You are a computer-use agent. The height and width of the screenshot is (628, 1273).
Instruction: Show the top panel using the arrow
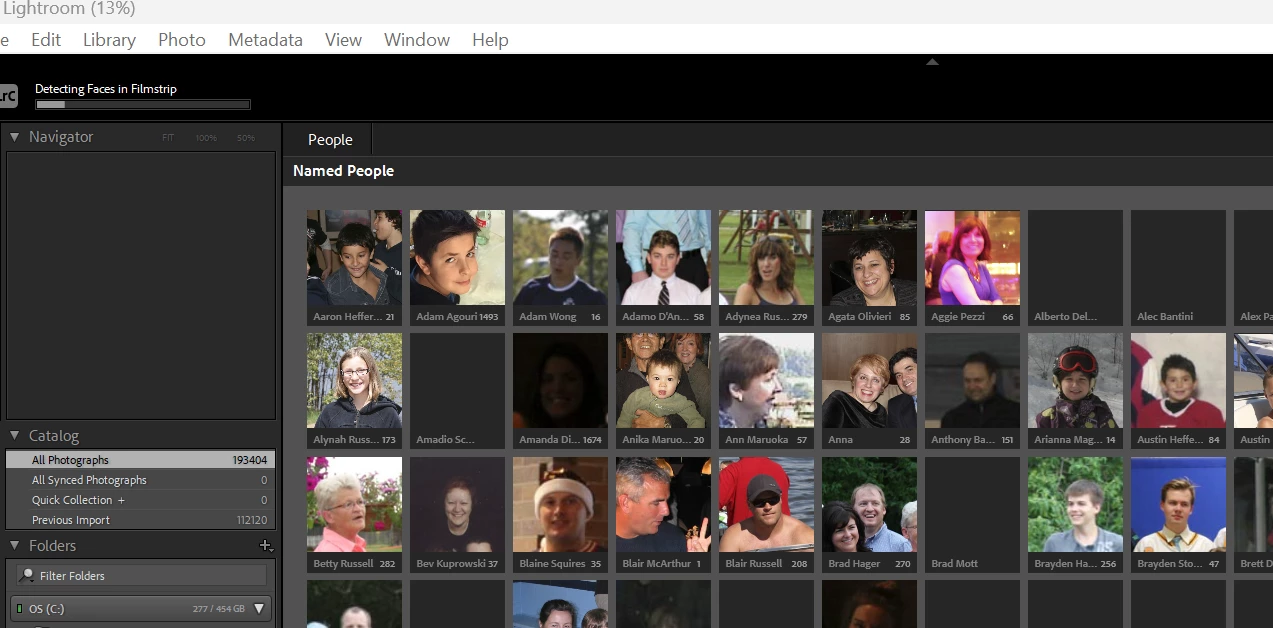(x=932, y=62)
